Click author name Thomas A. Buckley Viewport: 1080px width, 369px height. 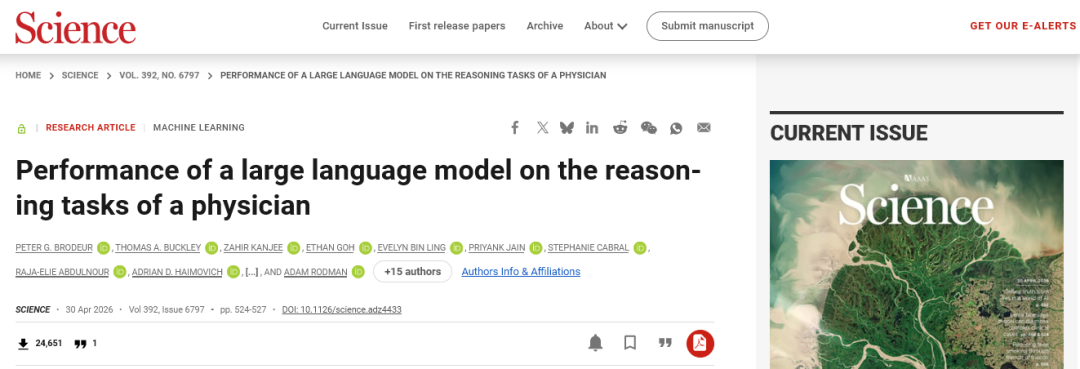[158, 248]
